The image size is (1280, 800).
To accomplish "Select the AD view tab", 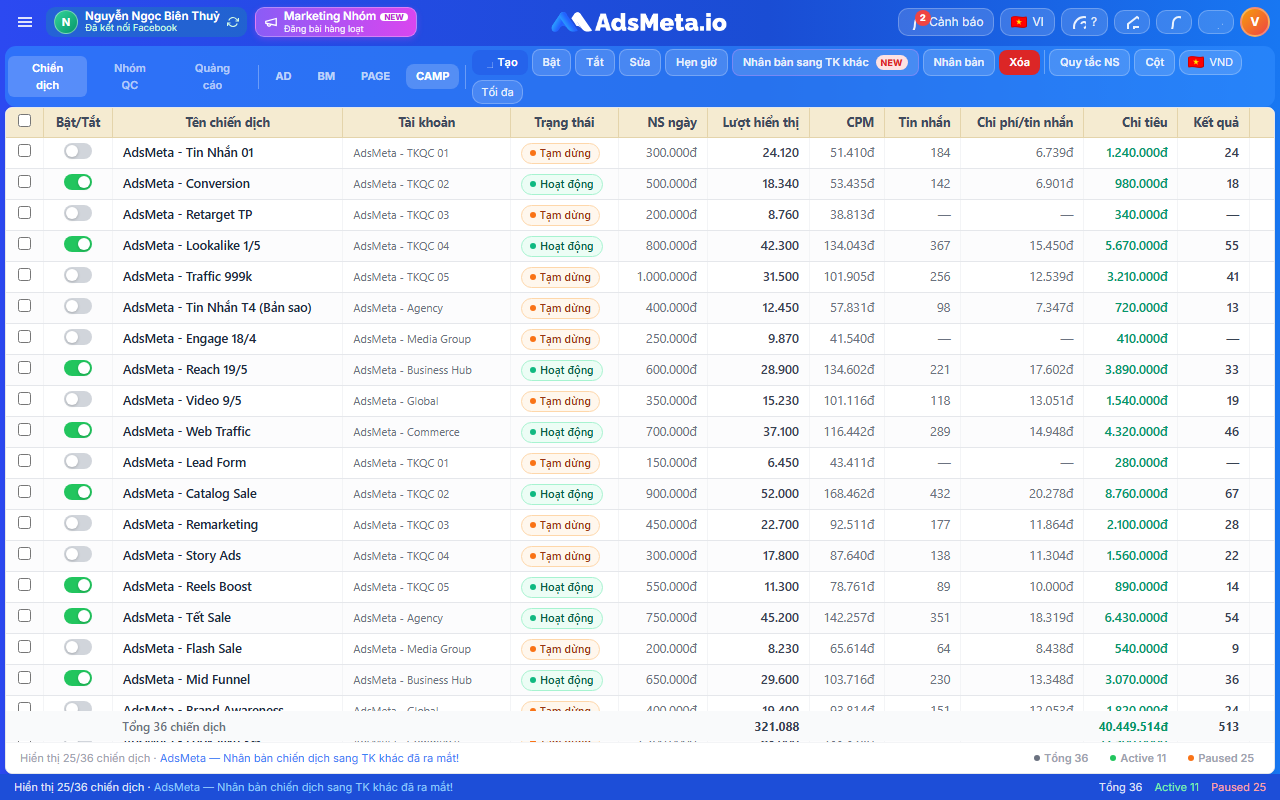I will [284, 76].
